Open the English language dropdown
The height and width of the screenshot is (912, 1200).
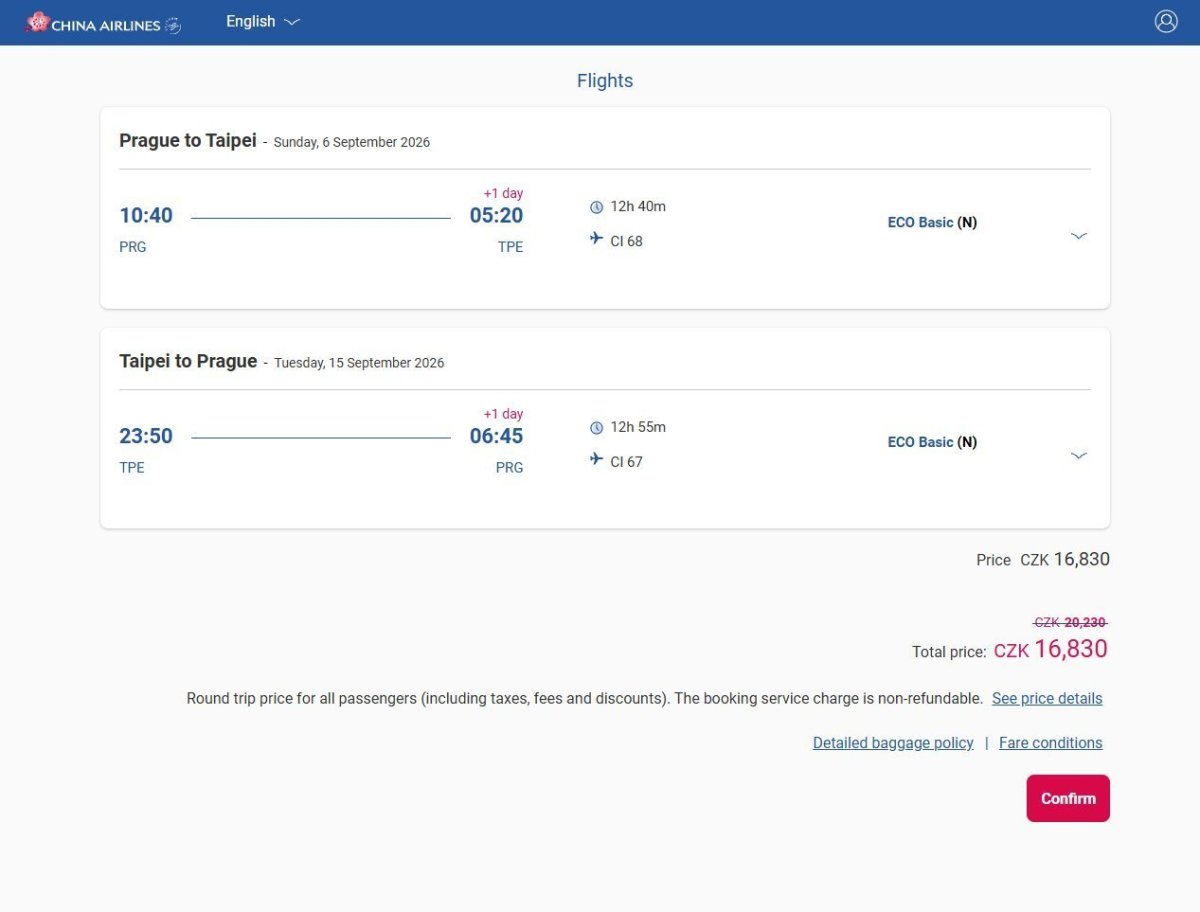tap(262, 21)
